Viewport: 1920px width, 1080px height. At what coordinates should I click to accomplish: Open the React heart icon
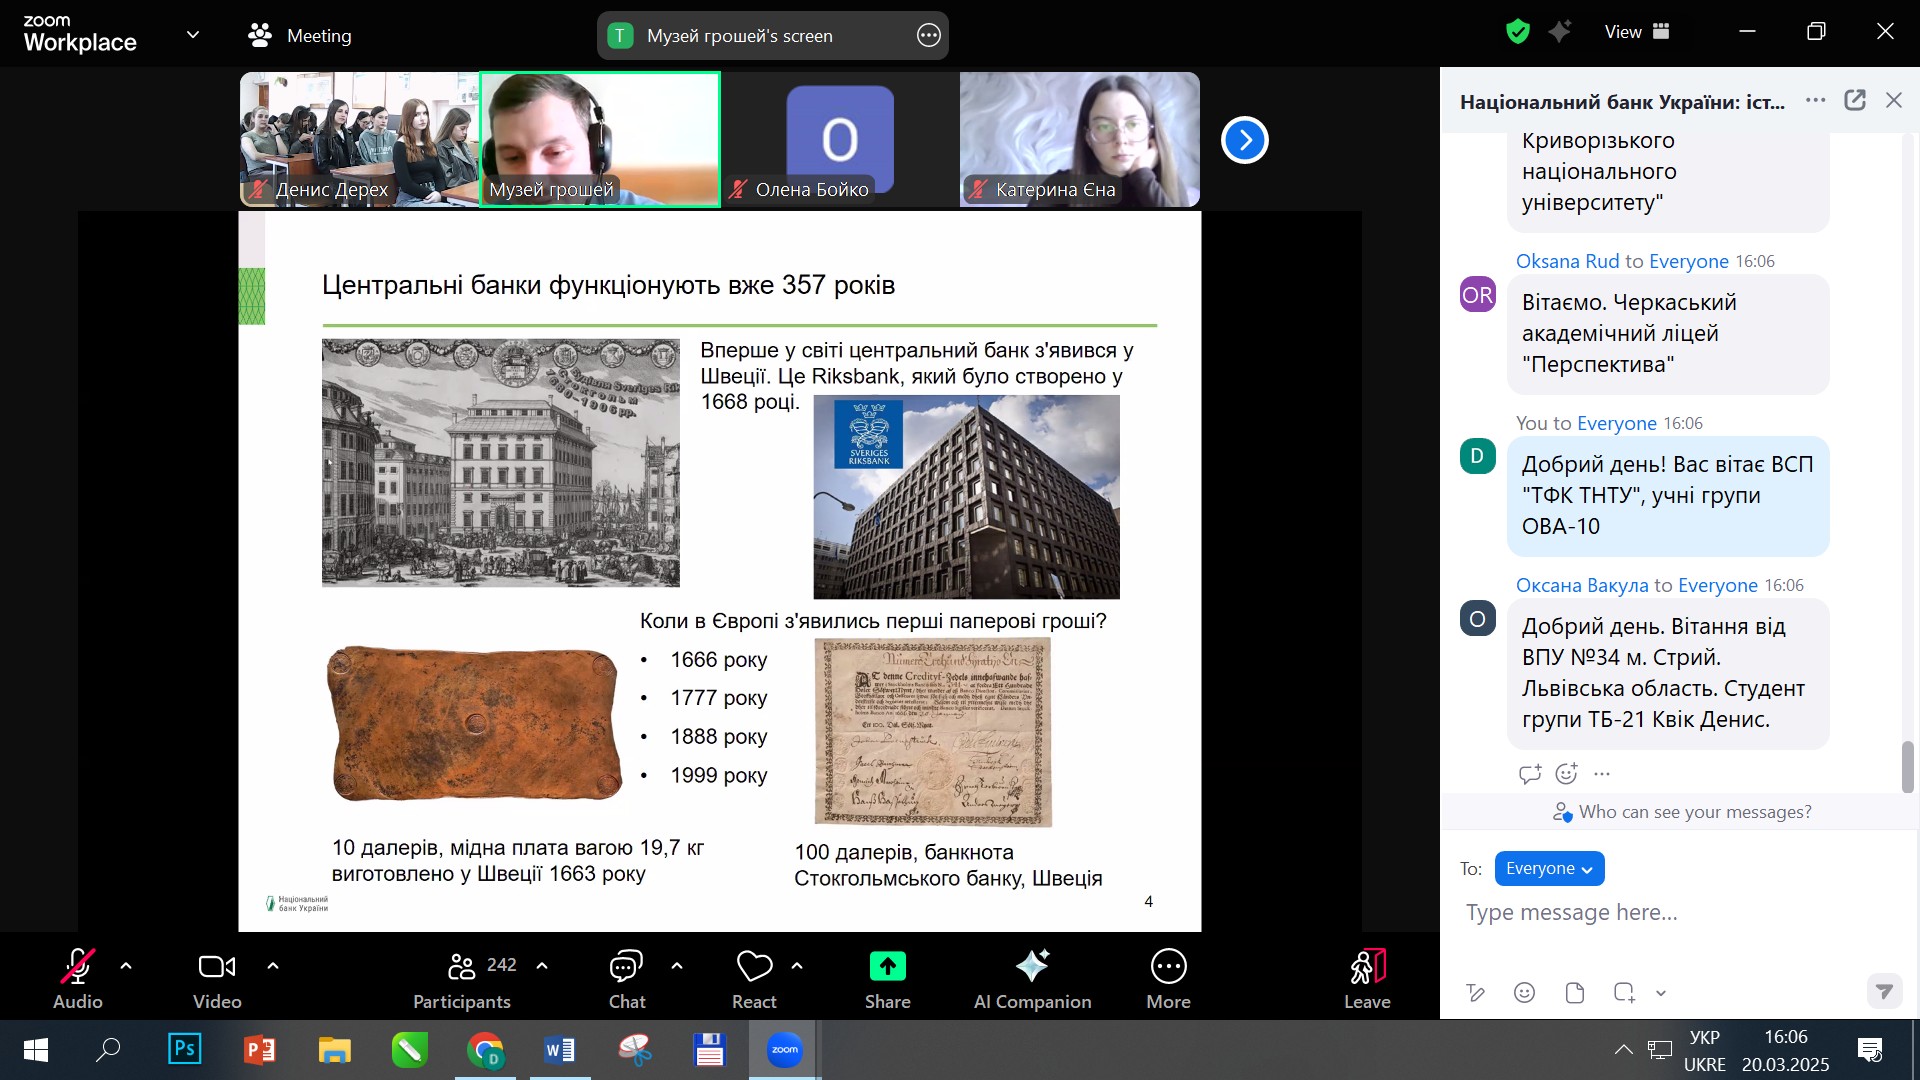(754, 966)
